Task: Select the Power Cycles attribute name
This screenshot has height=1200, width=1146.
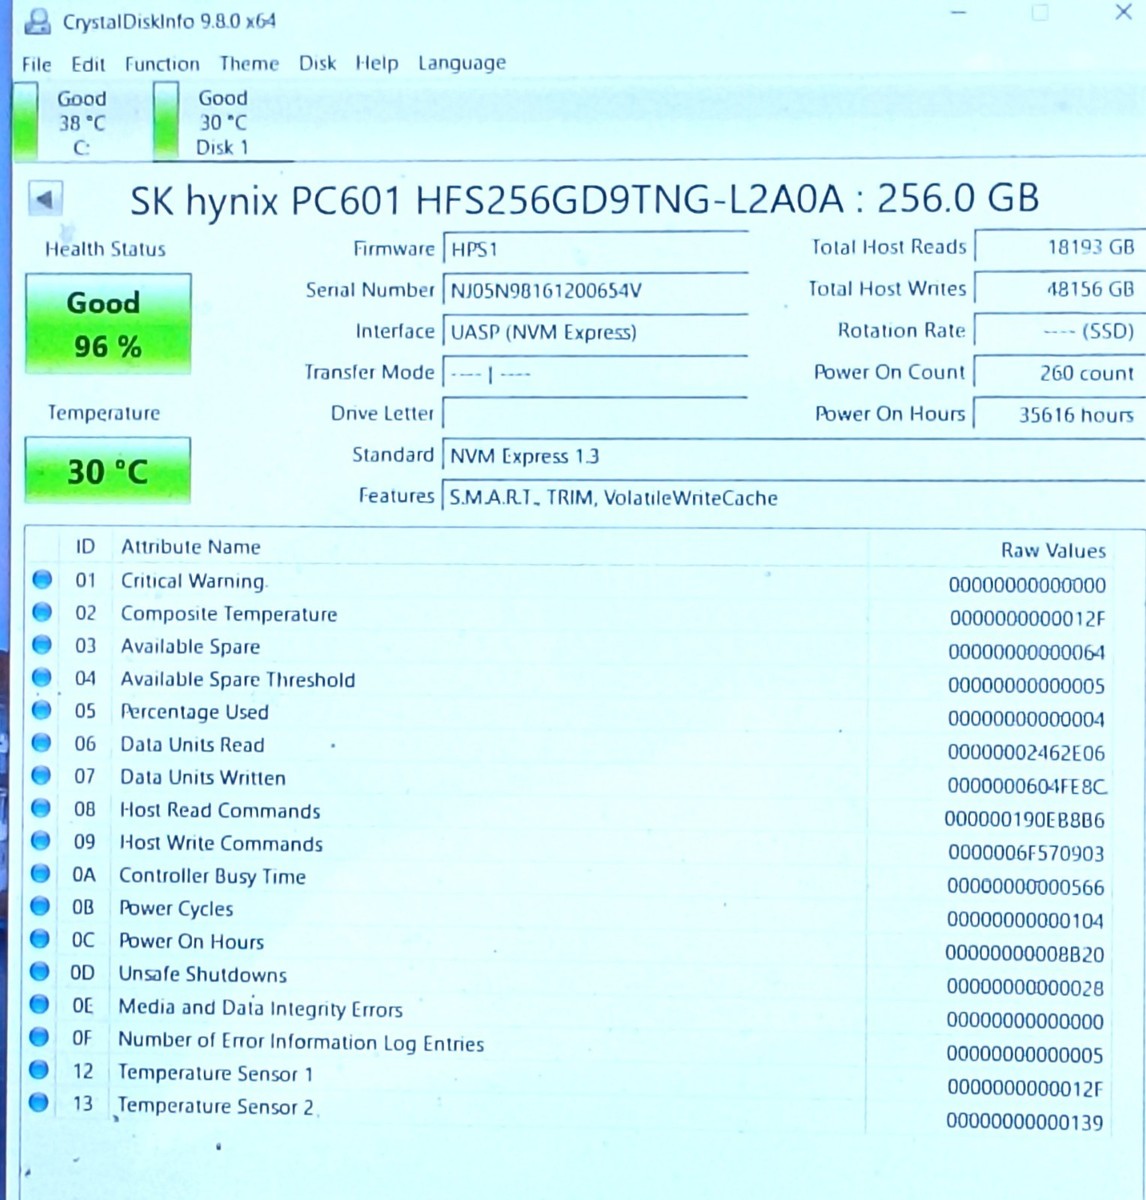Action: click(176, 909)
